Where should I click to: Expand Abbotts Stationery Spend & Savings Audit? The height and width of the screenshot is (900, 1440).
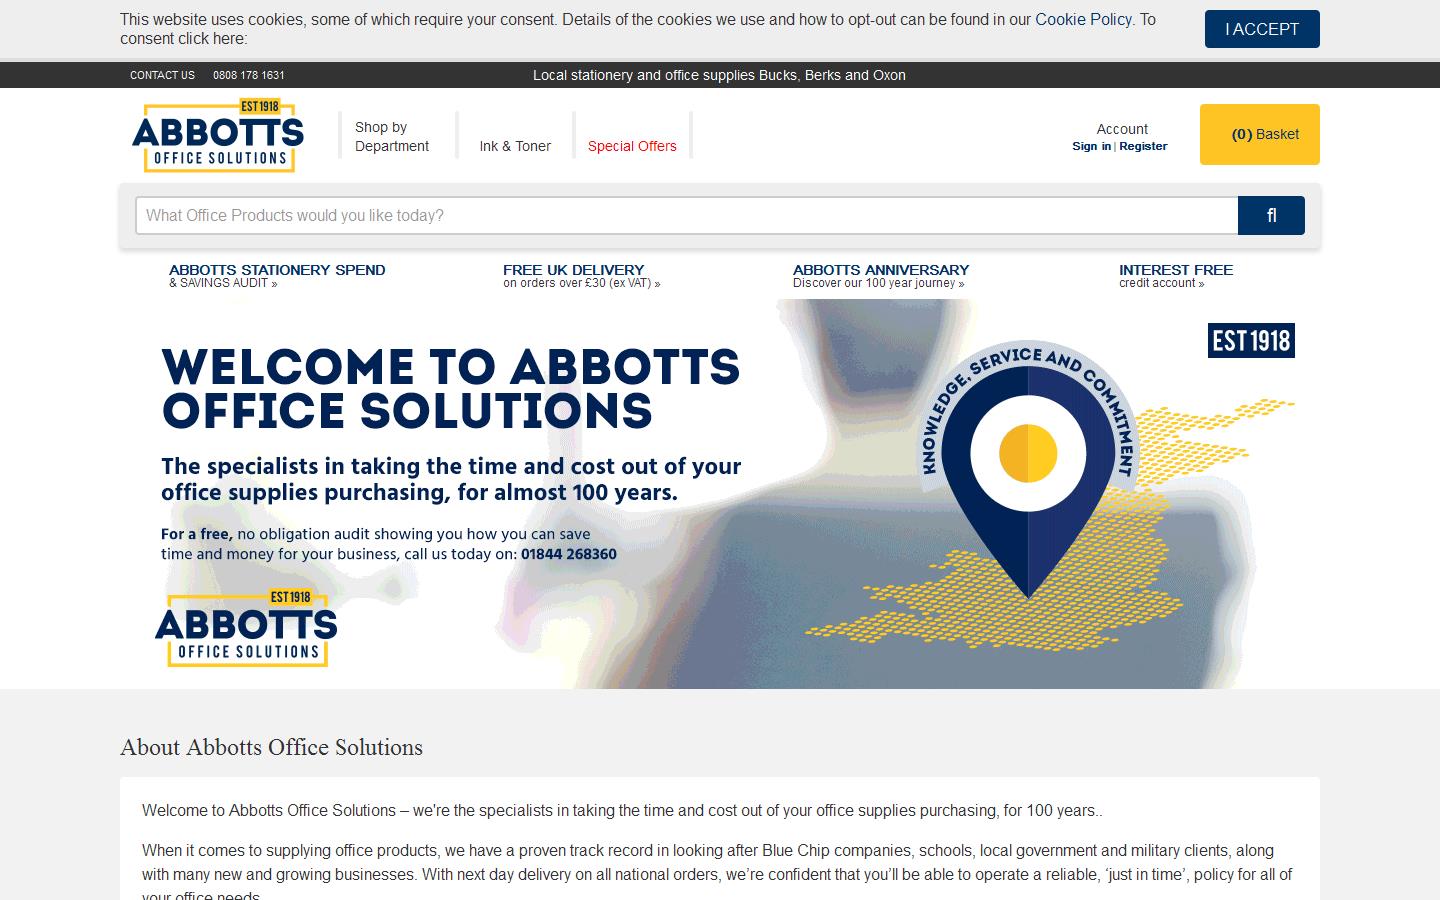pyautogui.click(x=277, y=275)
